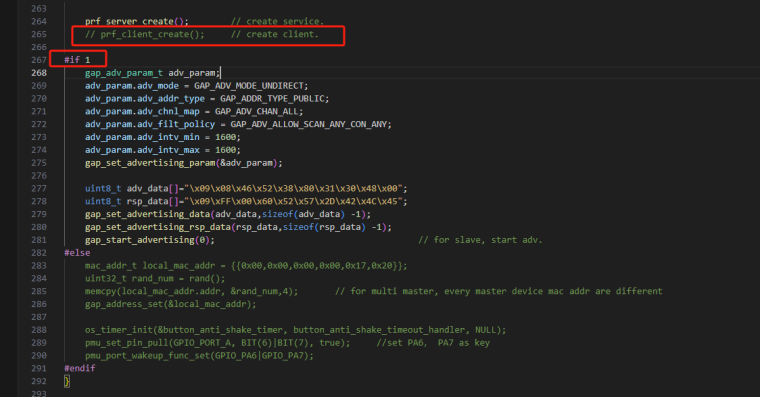Image resolution: width=760 pixels, height=397 pixels.
Task: Click "sizeof(adv_data)" on line 279
Action: click(x=303, y=214)
